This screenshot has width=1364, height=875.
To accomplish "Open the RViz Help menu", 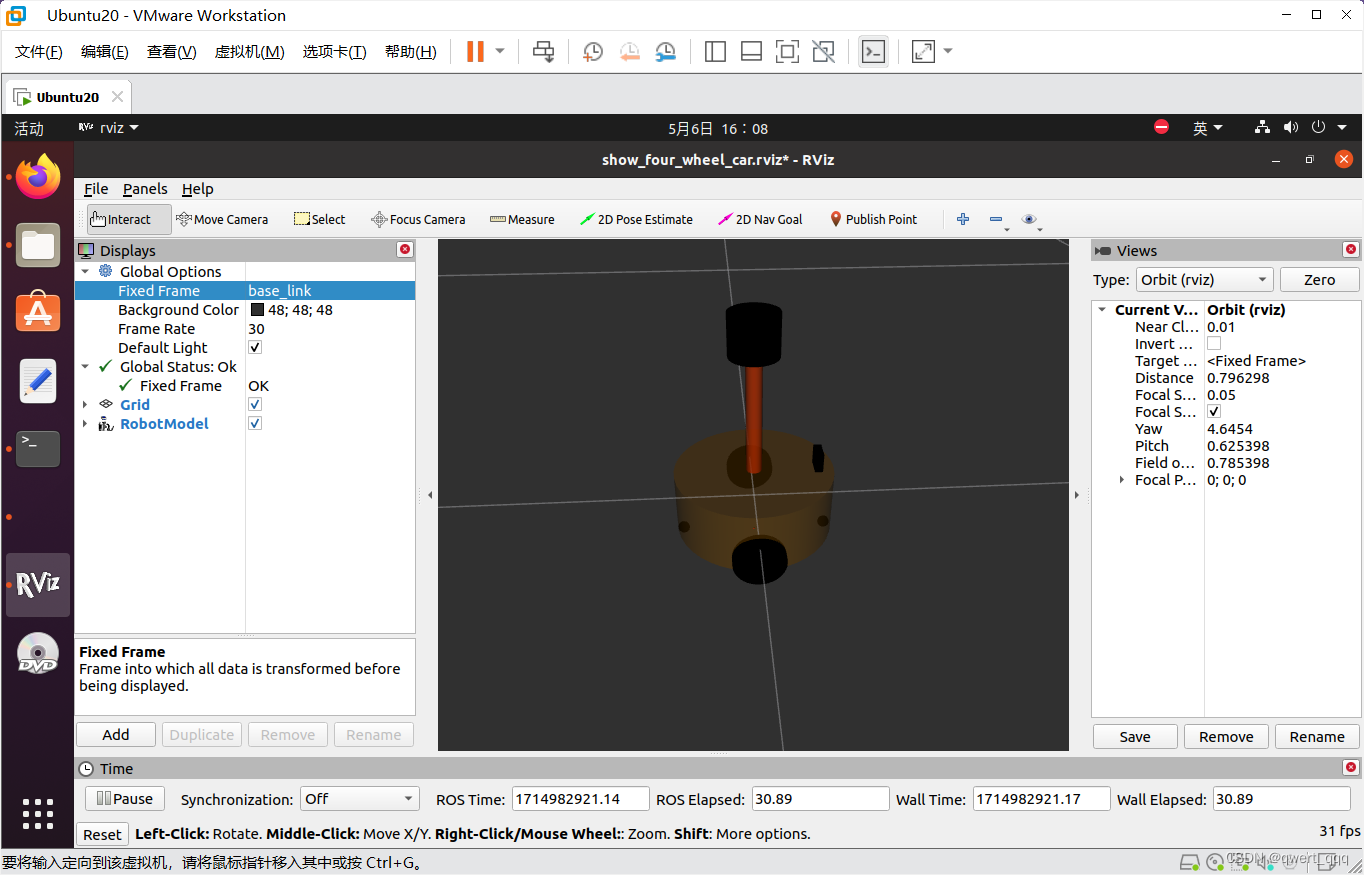I will point(198,189).
